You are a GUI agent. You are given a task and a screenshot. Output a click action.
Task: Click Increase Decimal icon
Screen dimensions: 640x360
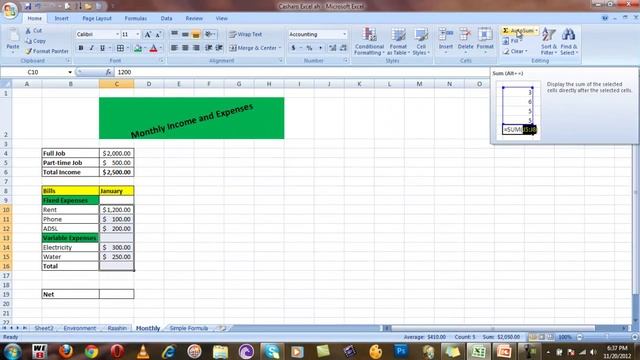333,48
